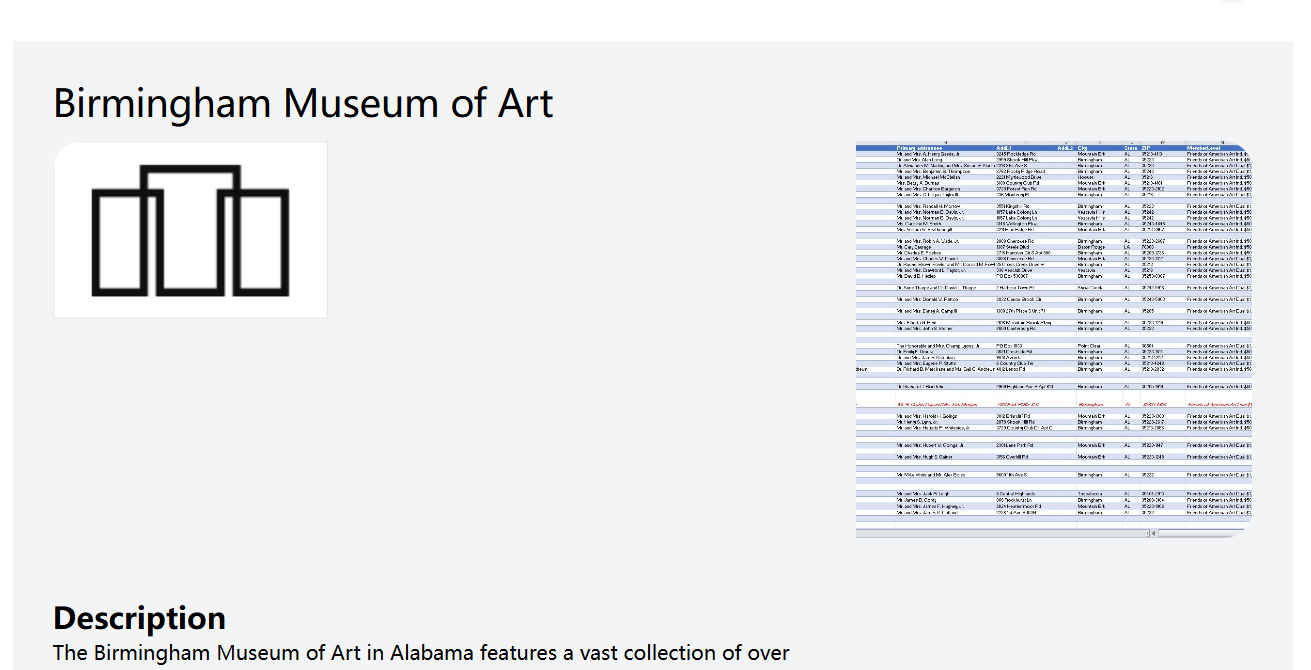The height and width of the screenshot is (670, 1311).
Task: Click the red highlighted row in spreadsheet
Action: [x=1053, y=403]
